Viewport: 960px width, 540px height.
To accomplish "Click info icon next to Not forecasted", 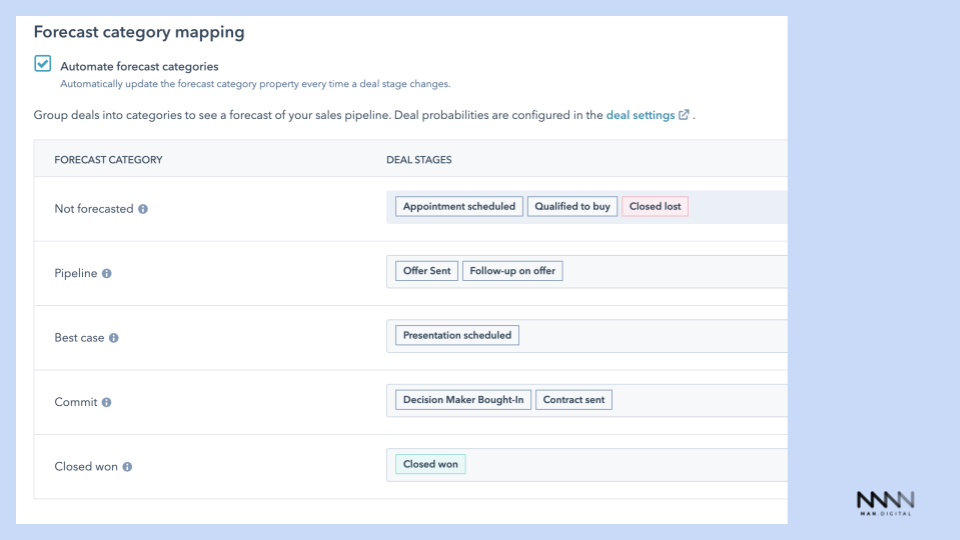I will pos(143,209).
